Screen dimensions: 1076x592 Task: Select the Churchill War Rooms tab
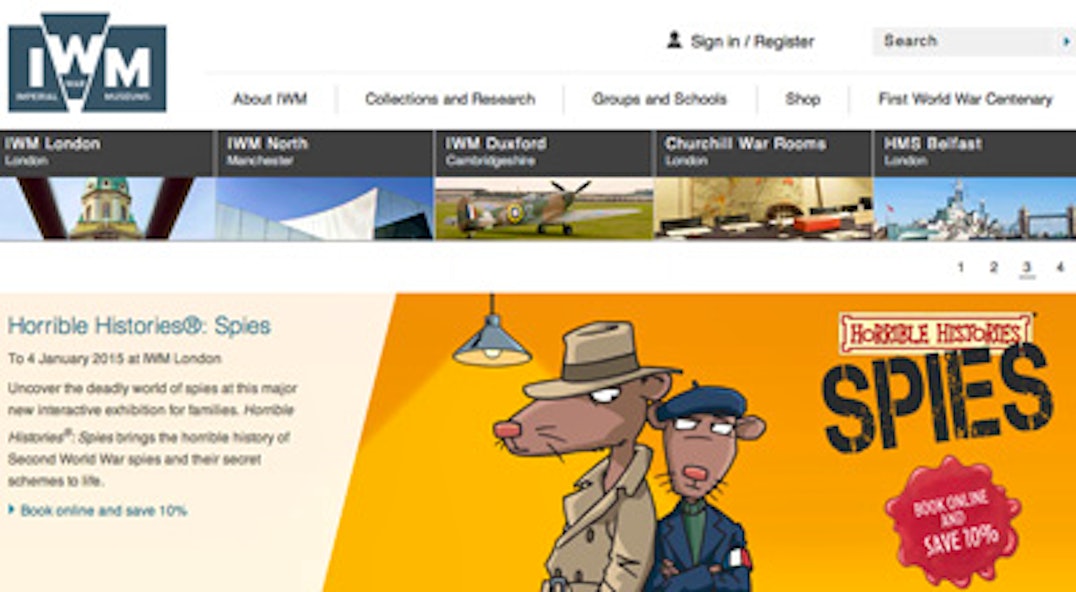click(764, 153)
